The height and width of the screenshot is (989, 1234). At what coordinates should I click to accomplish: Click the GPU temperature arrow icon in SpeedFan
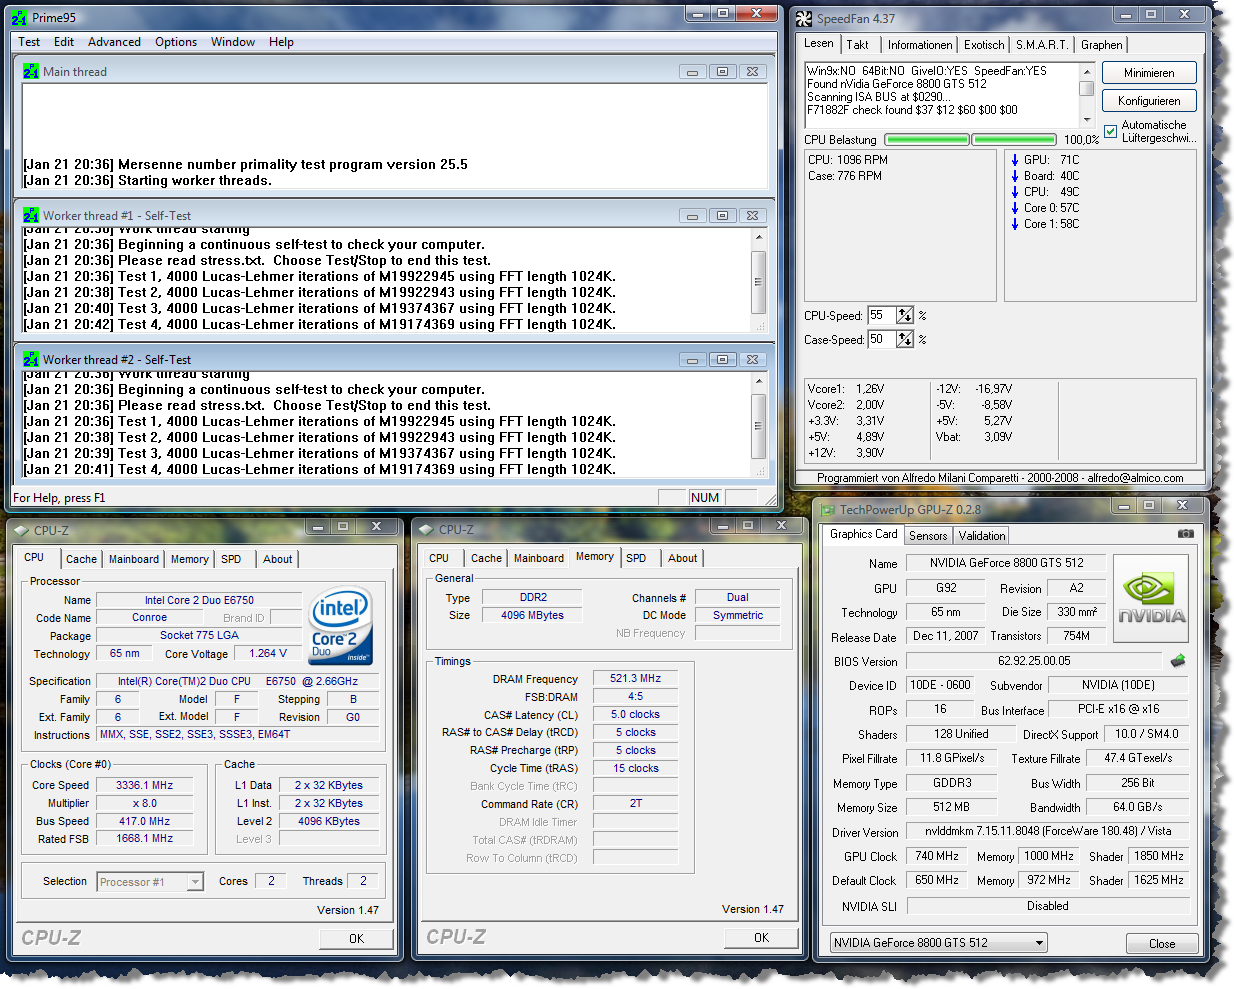pos(1015,160)
